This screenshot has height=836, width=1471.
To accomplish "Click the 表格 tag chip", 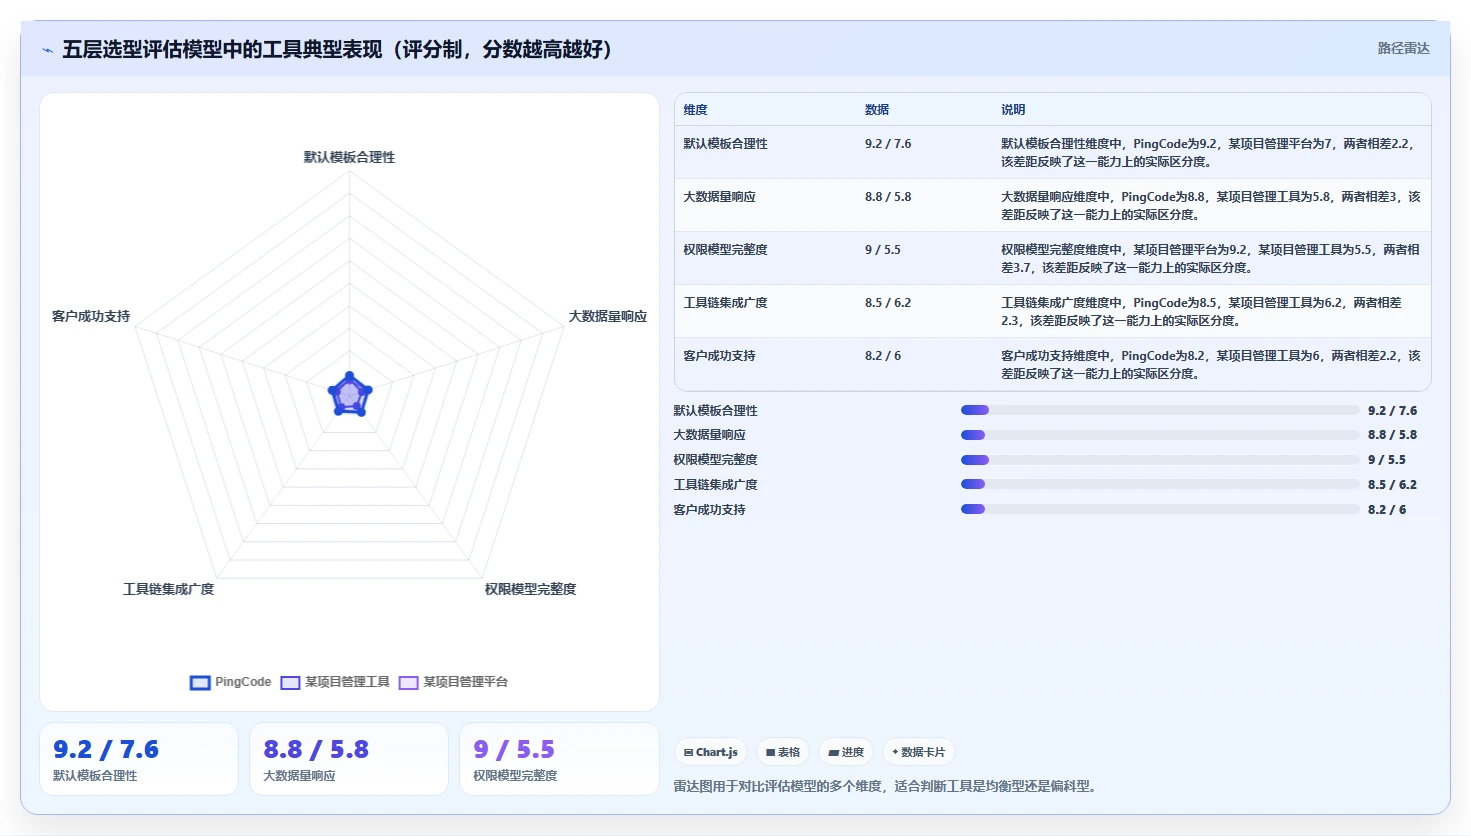I will (783, 752).
